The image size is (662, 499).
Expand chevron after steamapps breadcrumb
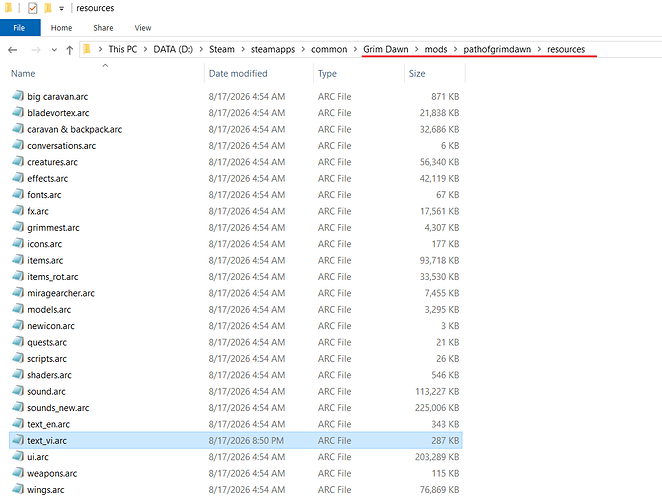[x=303, y=49]
